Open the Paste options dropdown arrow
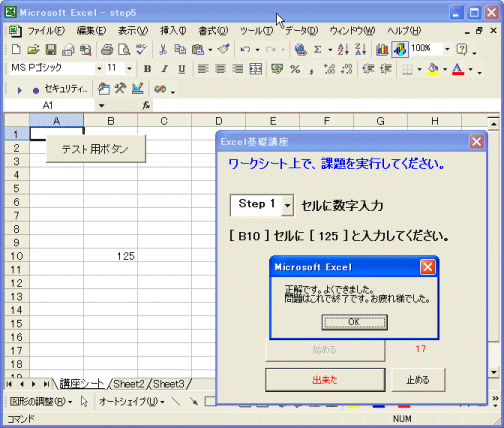 pyautogui.click(x=210, y=50)
